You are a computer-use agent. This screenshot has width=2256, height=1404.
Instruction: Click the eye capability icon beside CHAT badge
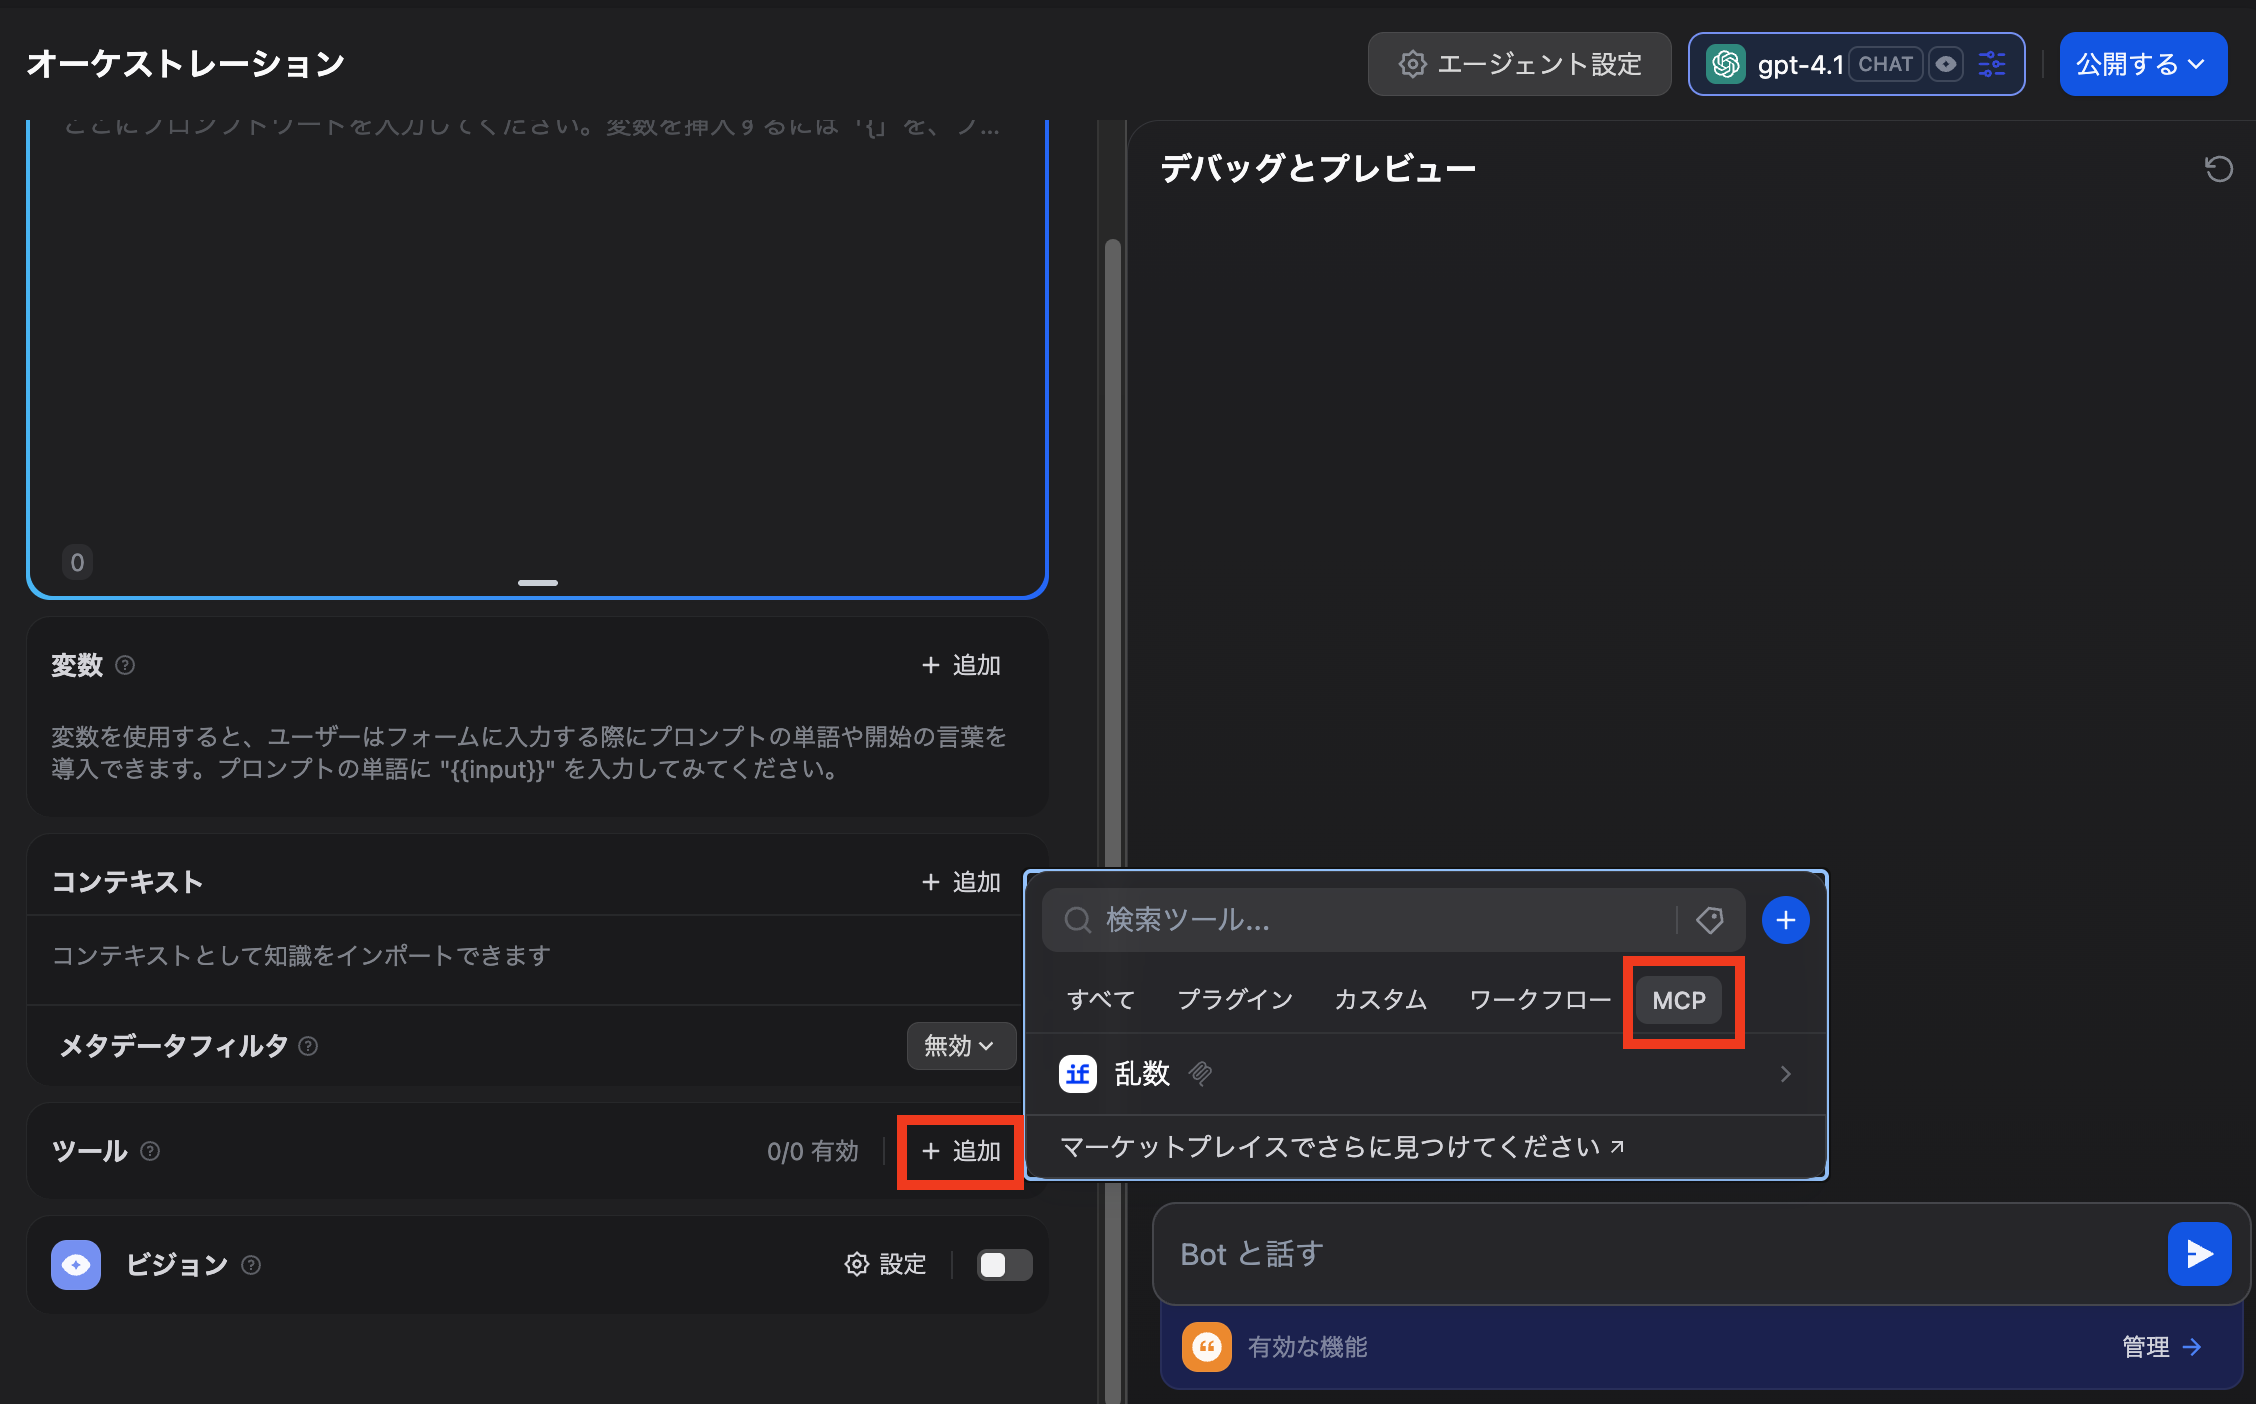click(1945, 63)
